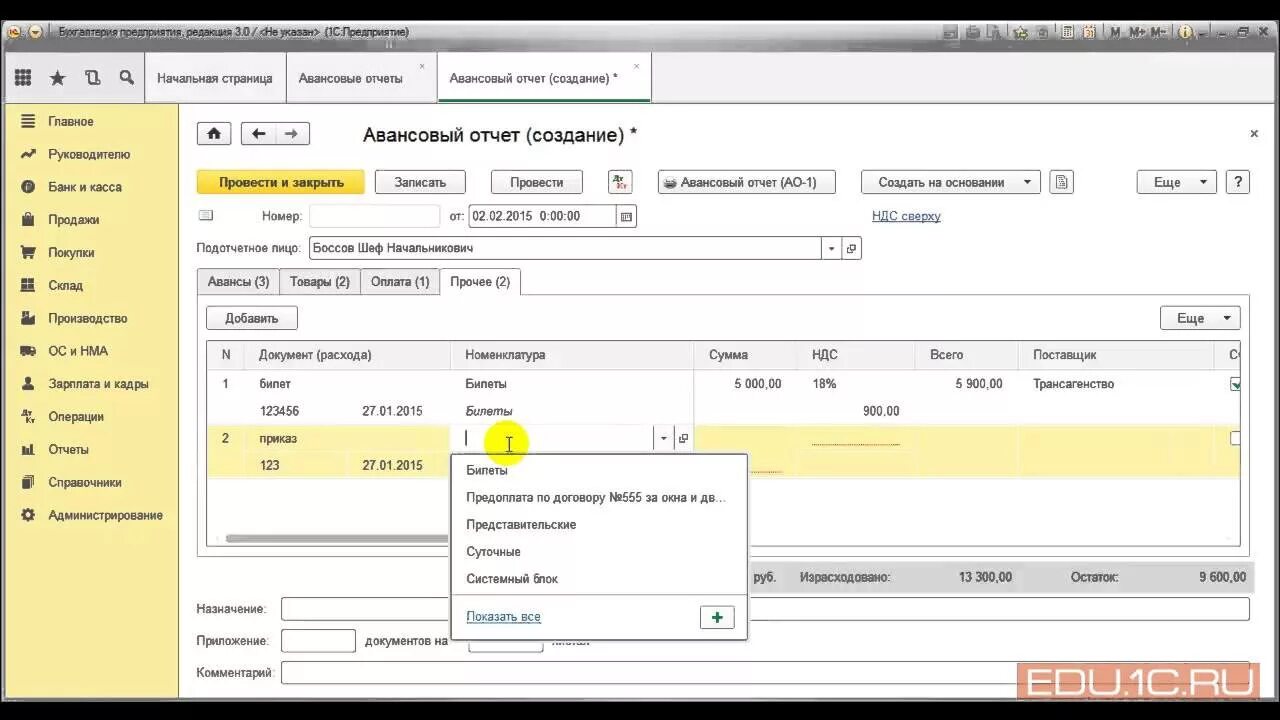Open the Создать на основании dropdown
Screen dimensions: 1280x720
[951, 182]
